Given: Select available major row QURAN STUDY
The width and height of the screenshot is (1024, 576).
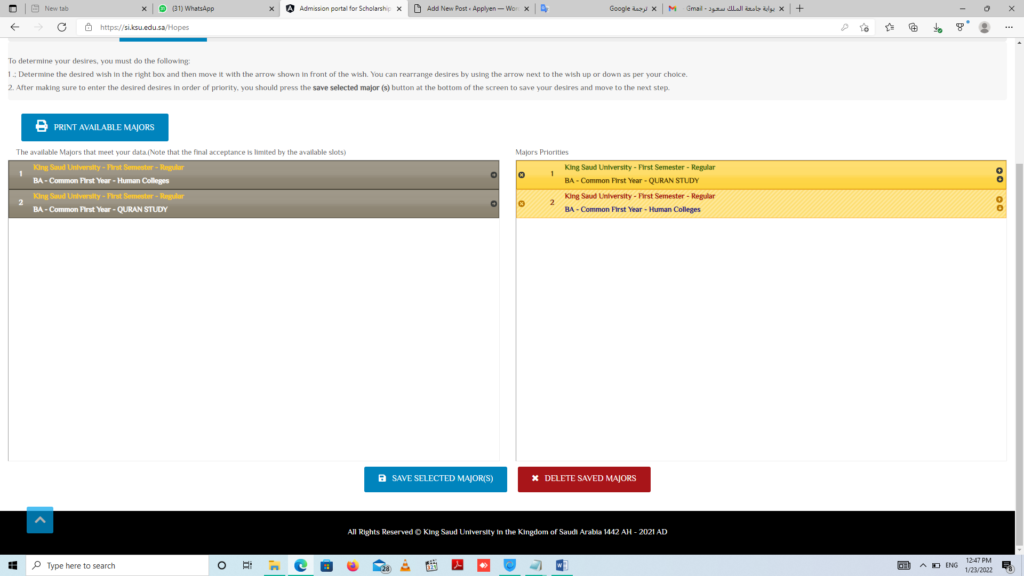Looking at the screenshot, I should pos(253,203).
